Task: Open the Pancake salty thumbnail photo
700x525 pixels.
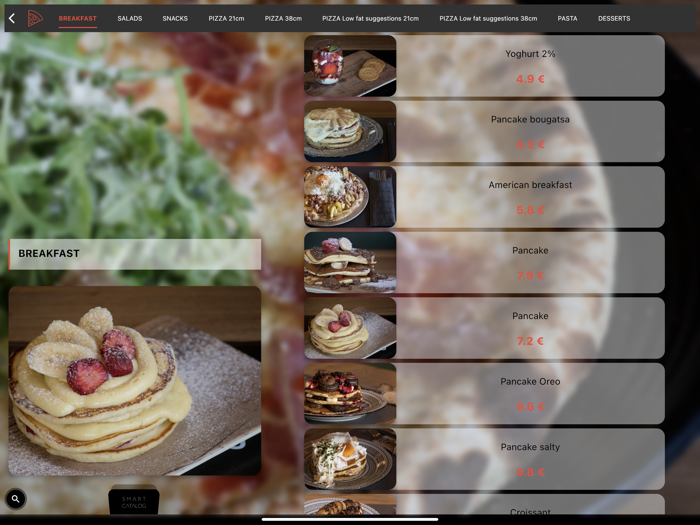Action: click(350, 459)
